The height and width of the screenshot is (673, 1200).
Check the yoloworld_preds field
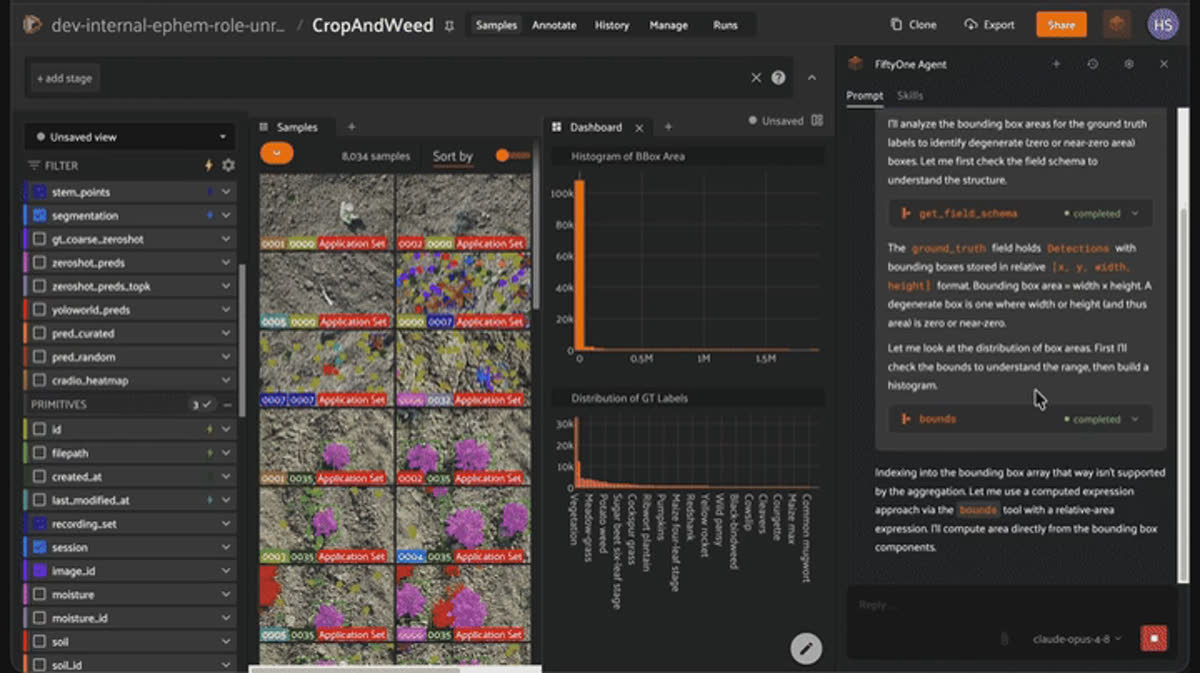(40, 310)
